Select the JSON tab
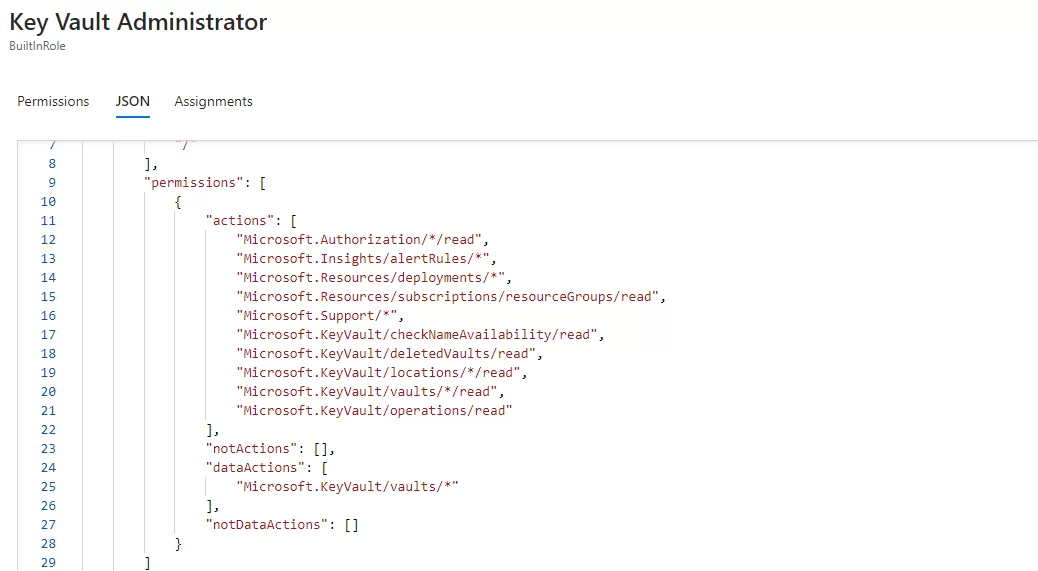The height and width of the screenshot is (571, 1038). coord(132,101)
